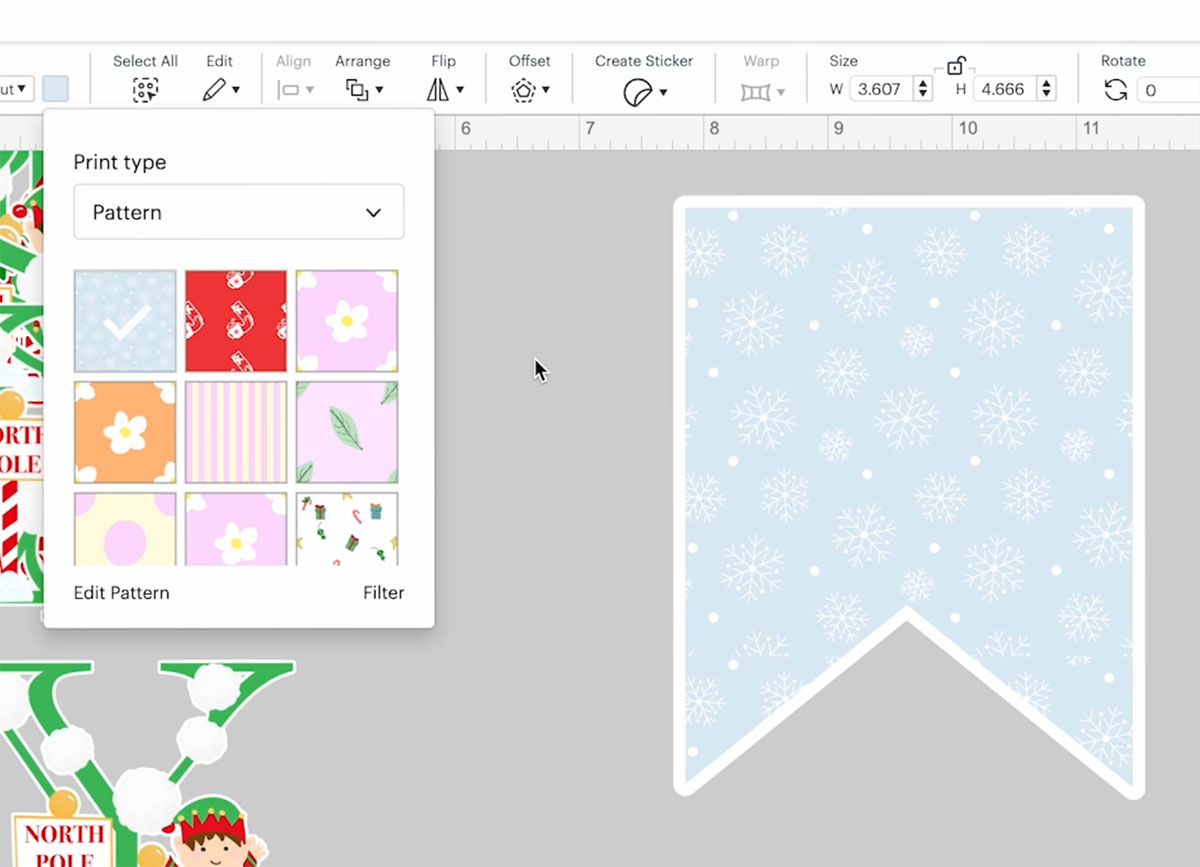Choose the pink green leaf pattern
This screenshot has height=867, width=1200.
[x=347, y=432]
